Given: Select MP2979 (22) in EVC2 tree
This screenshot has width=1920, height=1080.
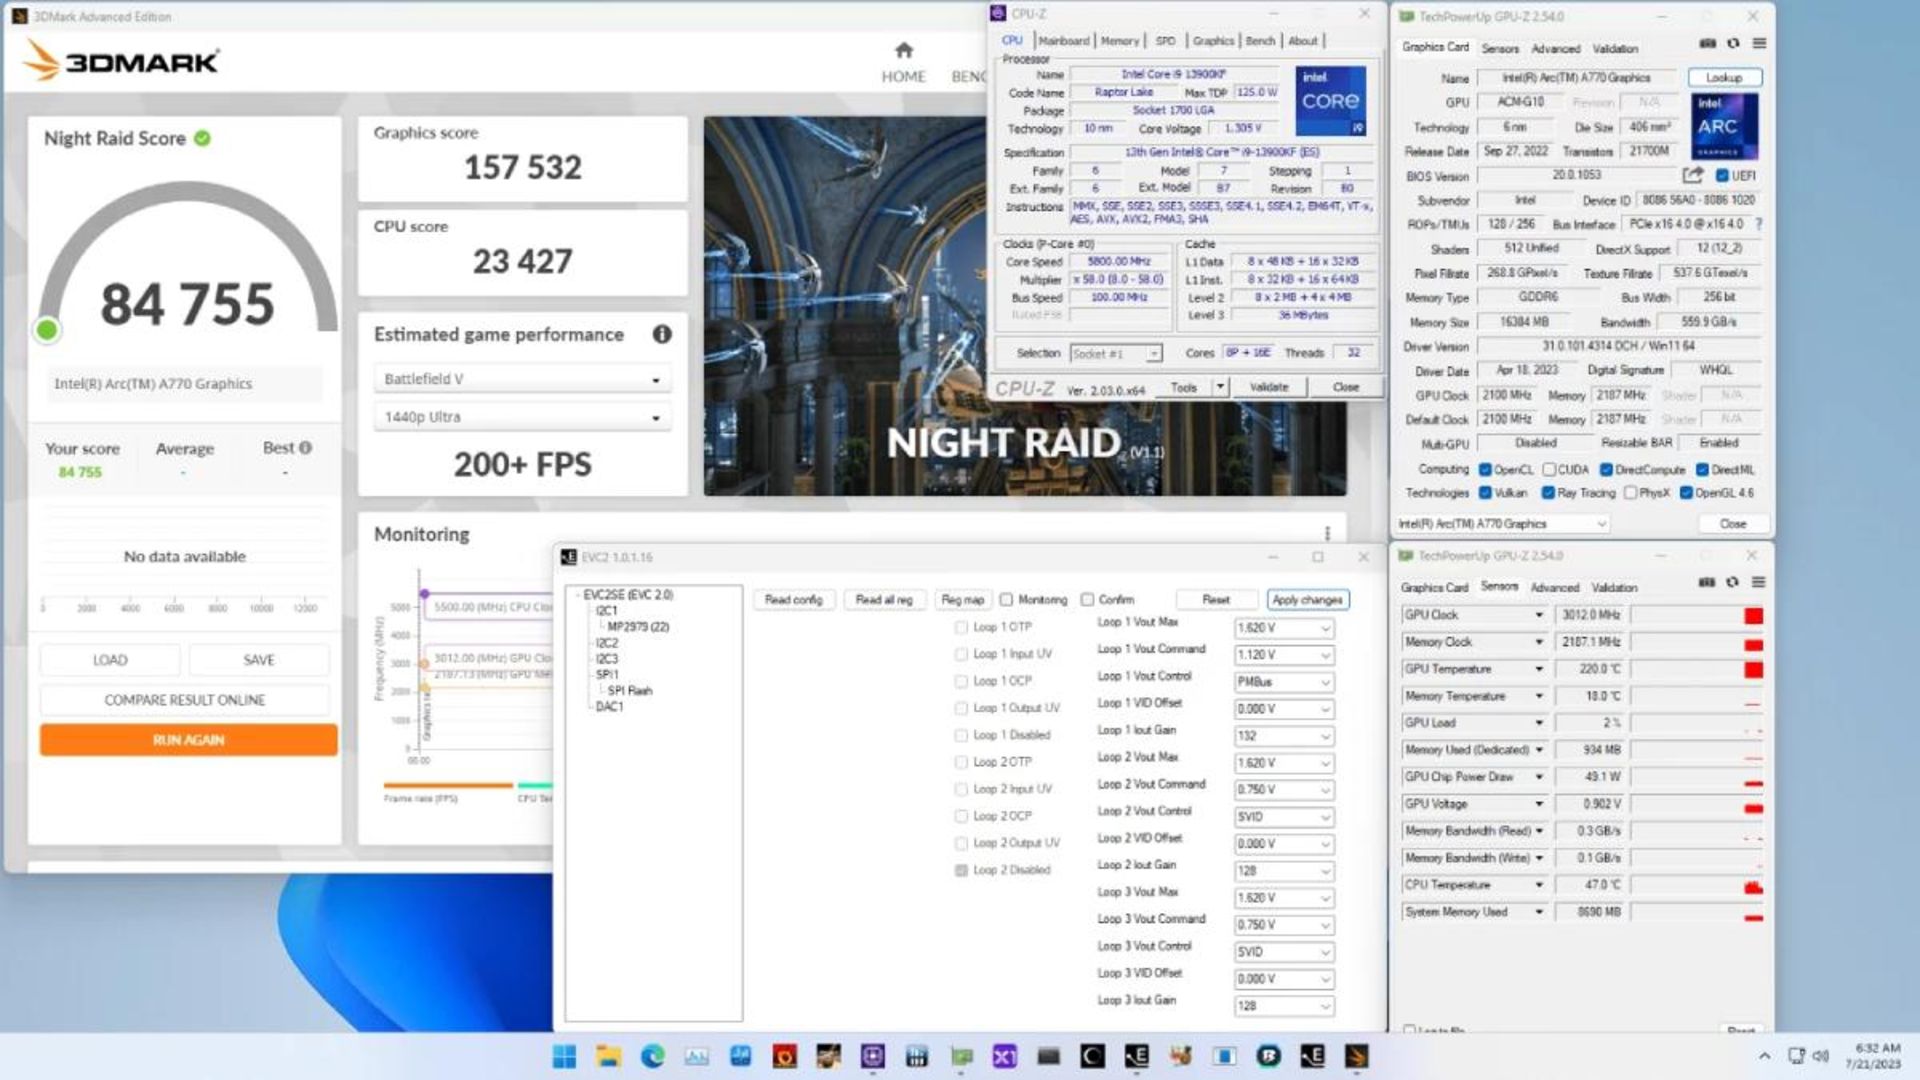Looking at the screenshot, I should click(638, 627).
